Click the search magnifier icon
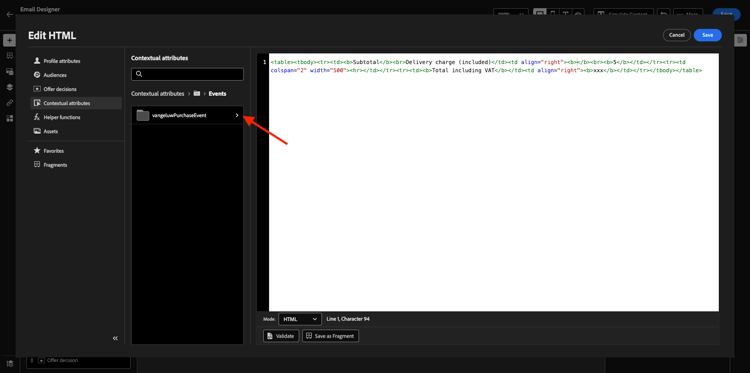 139,74
